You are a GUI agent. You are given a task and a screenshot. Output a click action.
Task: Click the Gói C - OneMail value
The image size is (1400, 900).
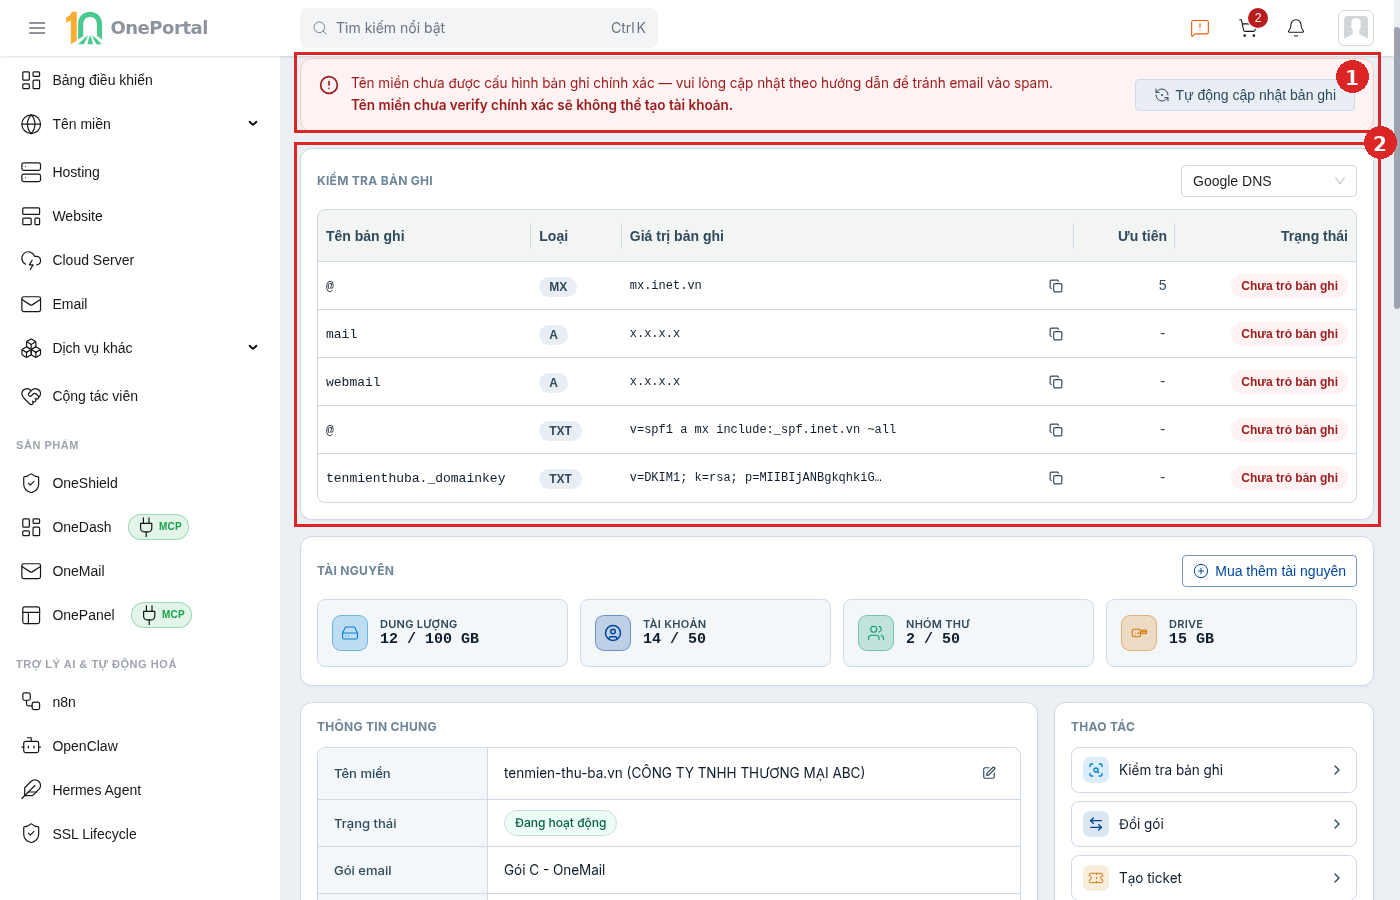pos(554,870)
